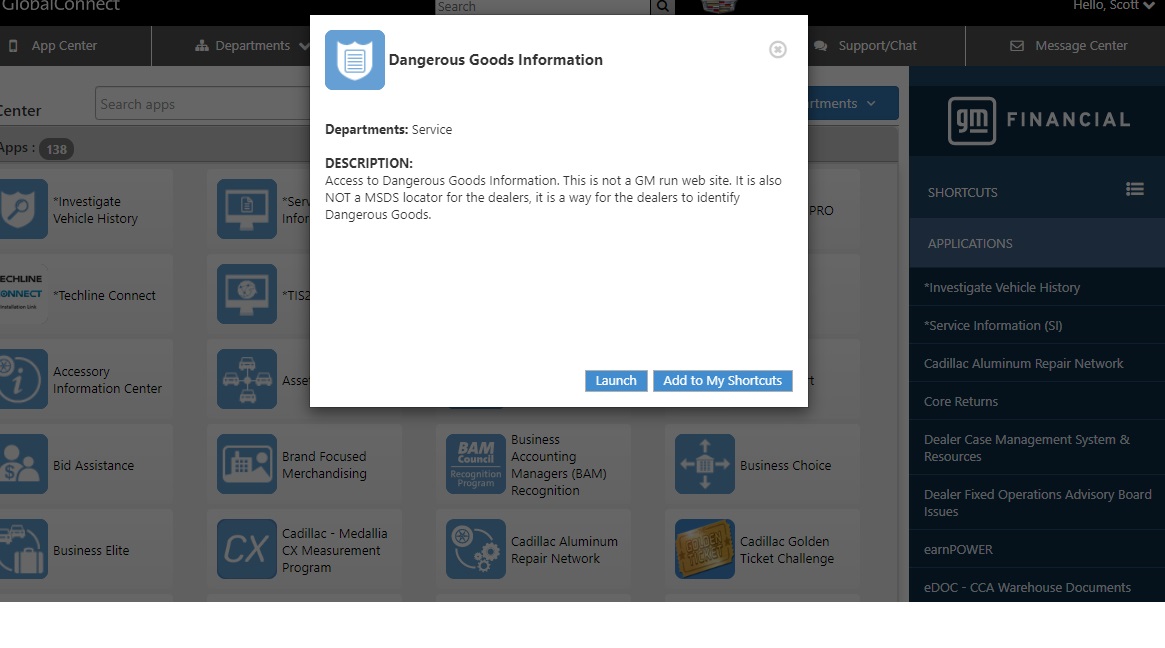This screenshot has width=1165, height=648.
Task: Open the BAM Recognition Program icon
Action: (476, 464)
